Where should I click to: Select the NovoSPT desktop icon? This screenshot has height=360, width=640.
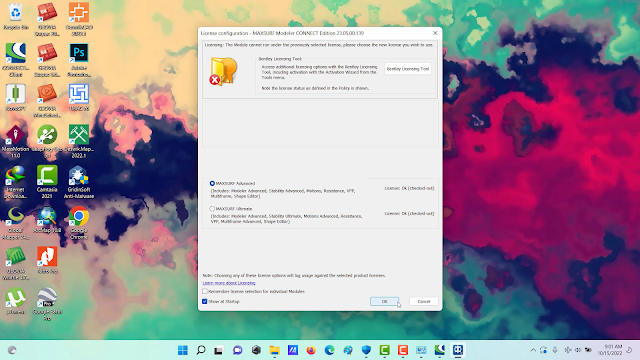pyautogui.click(x=16, y=98)
